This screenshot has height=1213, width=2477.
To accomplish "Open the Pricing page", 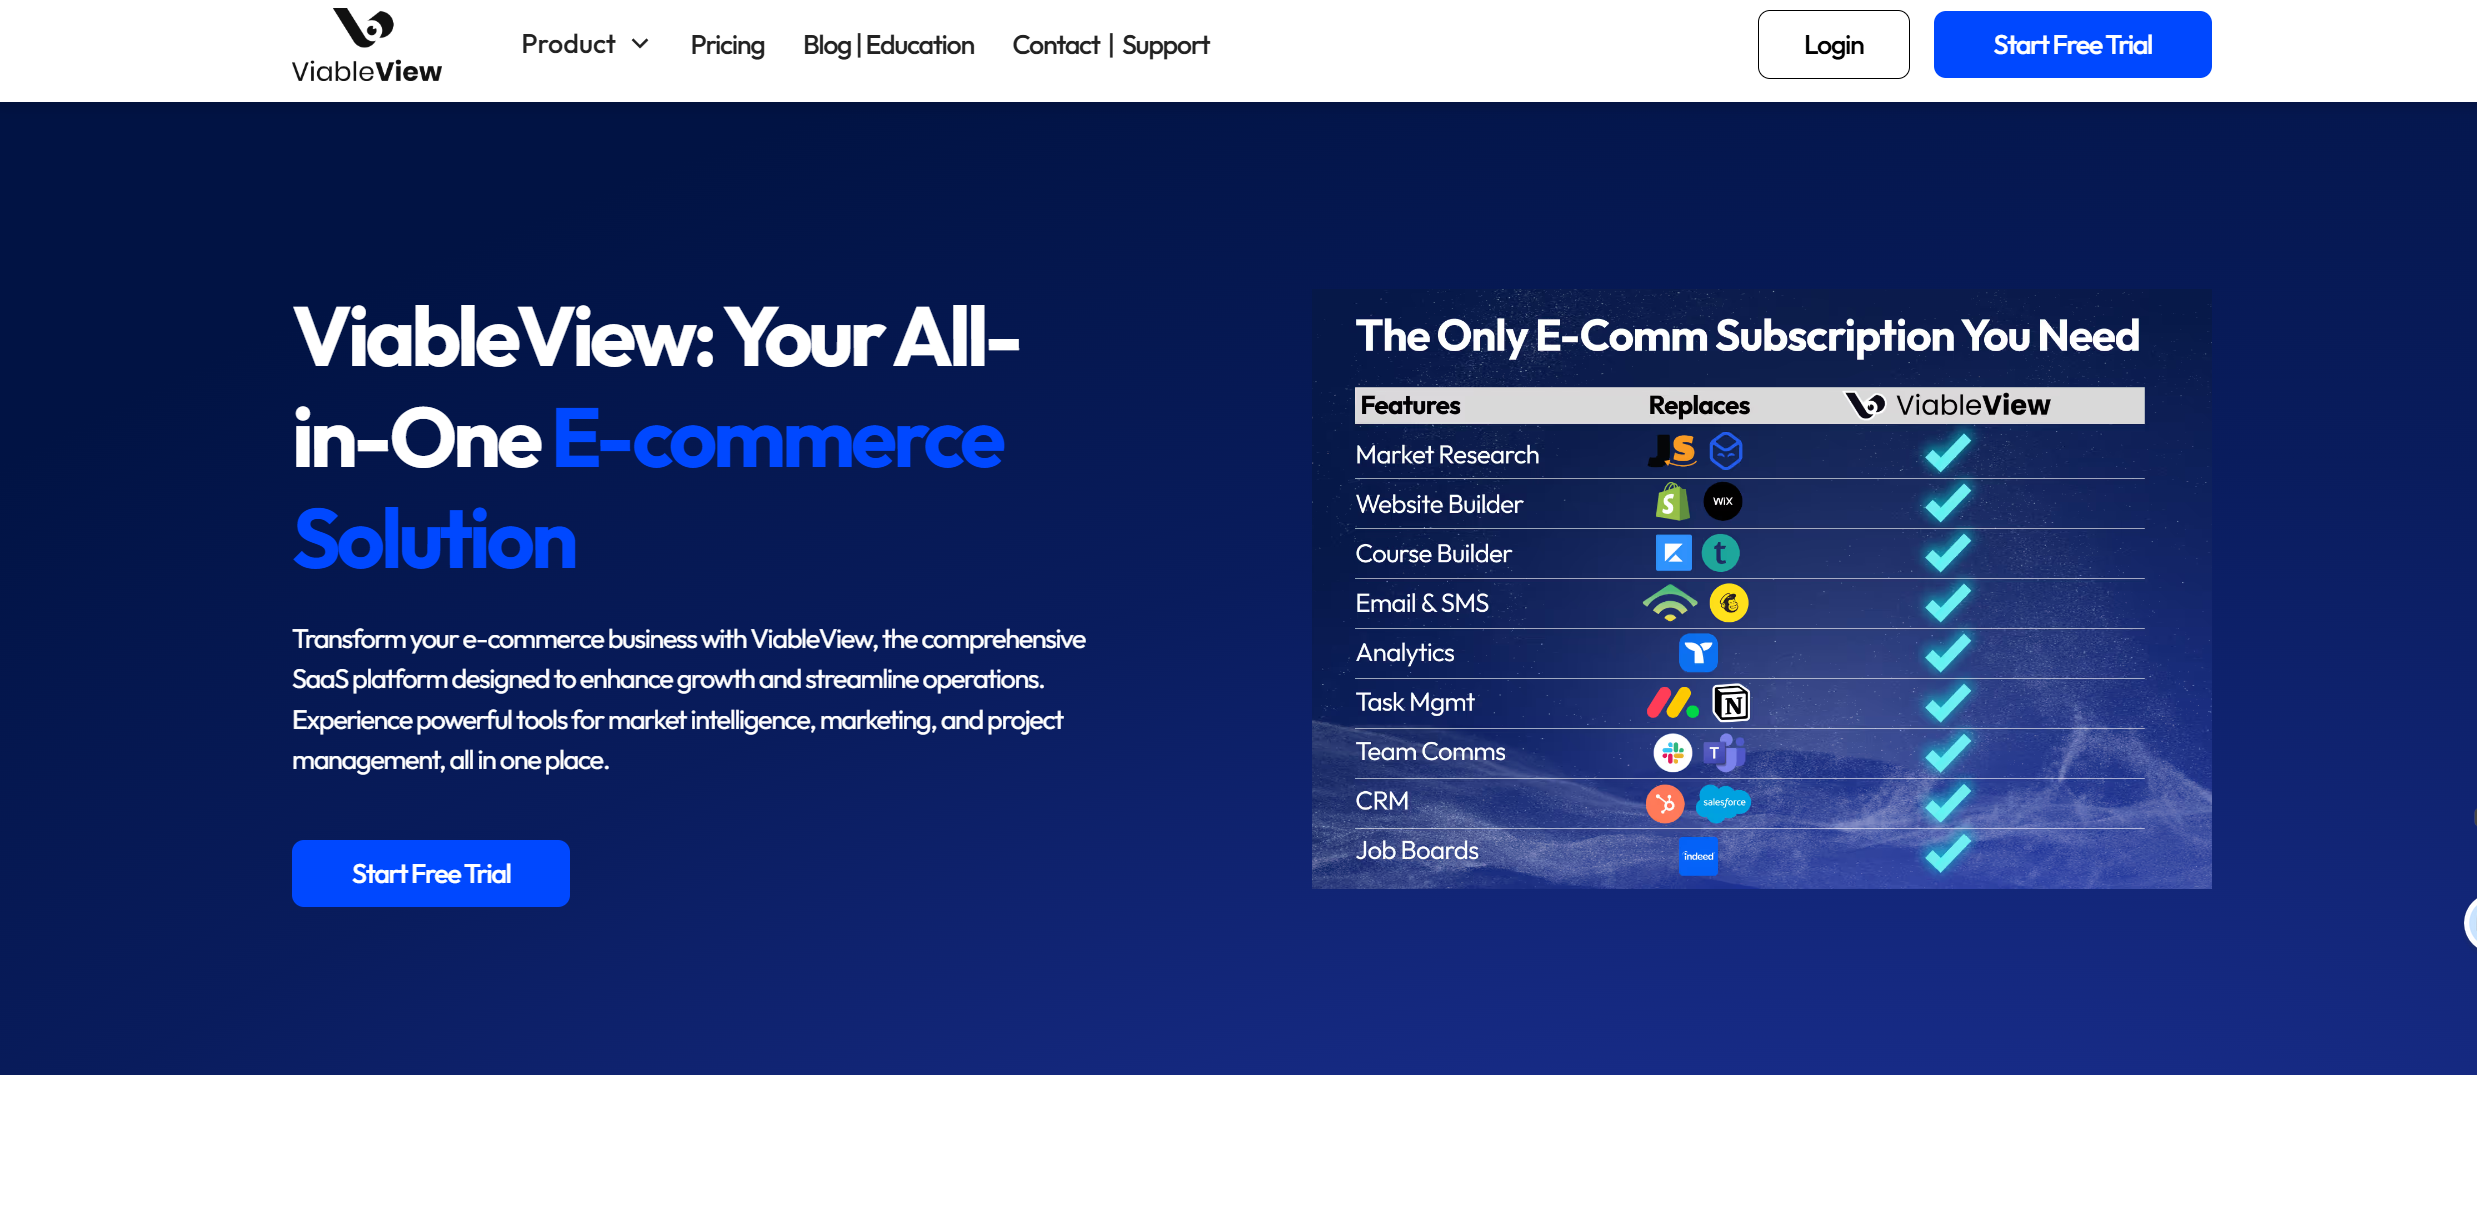I will (x=727, y=45).
